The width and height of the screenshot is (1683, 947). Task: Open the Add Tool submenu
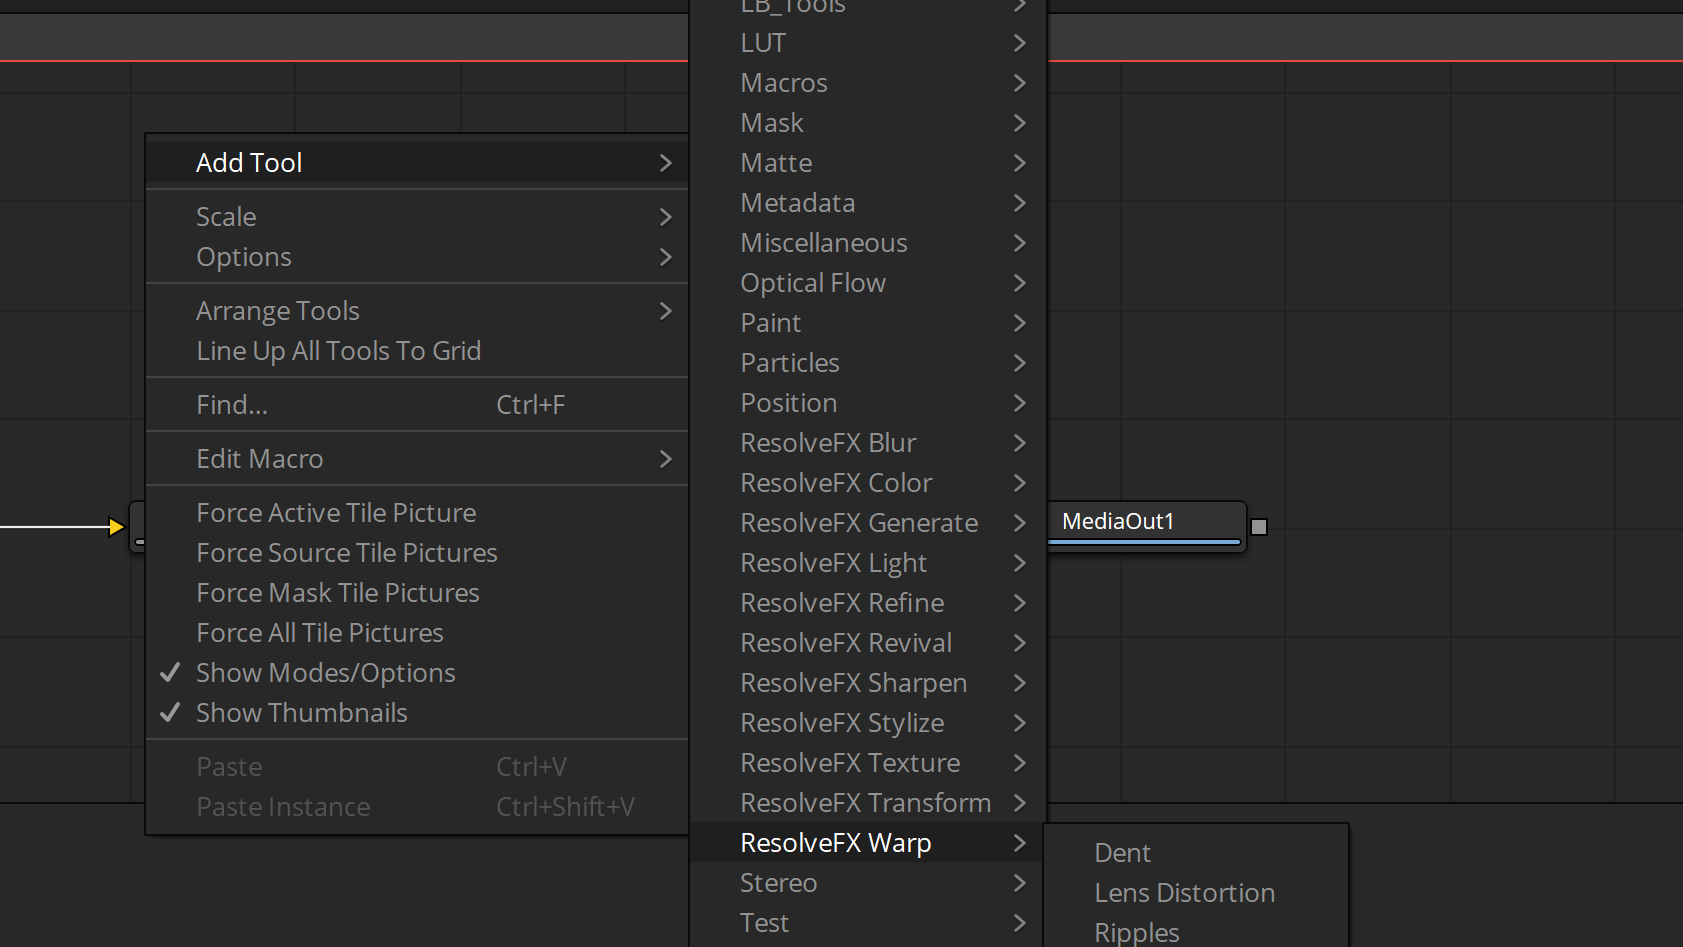click(x=417, y=163)
